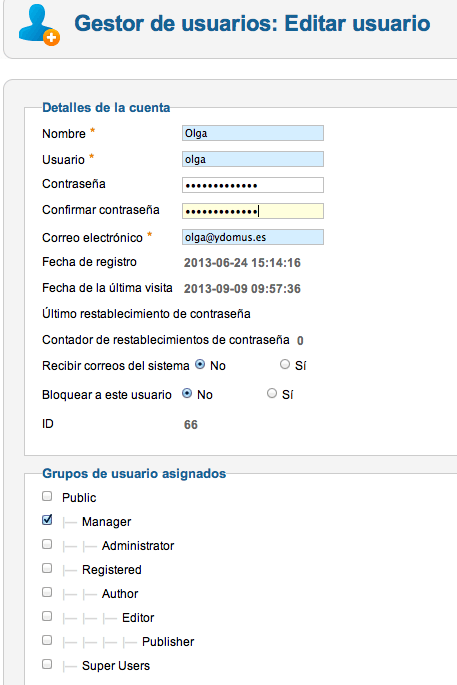The image size is (457, 685).
Task: Select No for Bloquear a este usuario
Action: [x=187, y=394]
